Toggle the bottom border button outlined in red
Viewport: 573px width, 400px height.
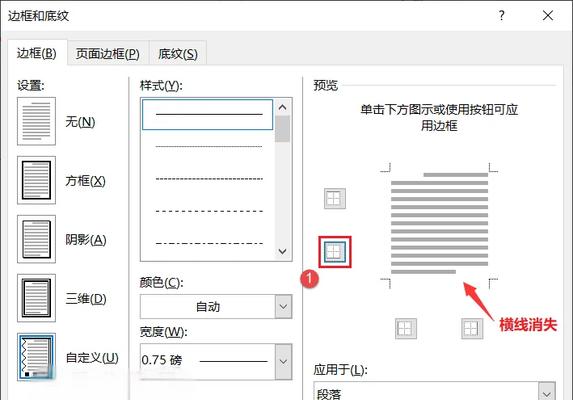335,252
